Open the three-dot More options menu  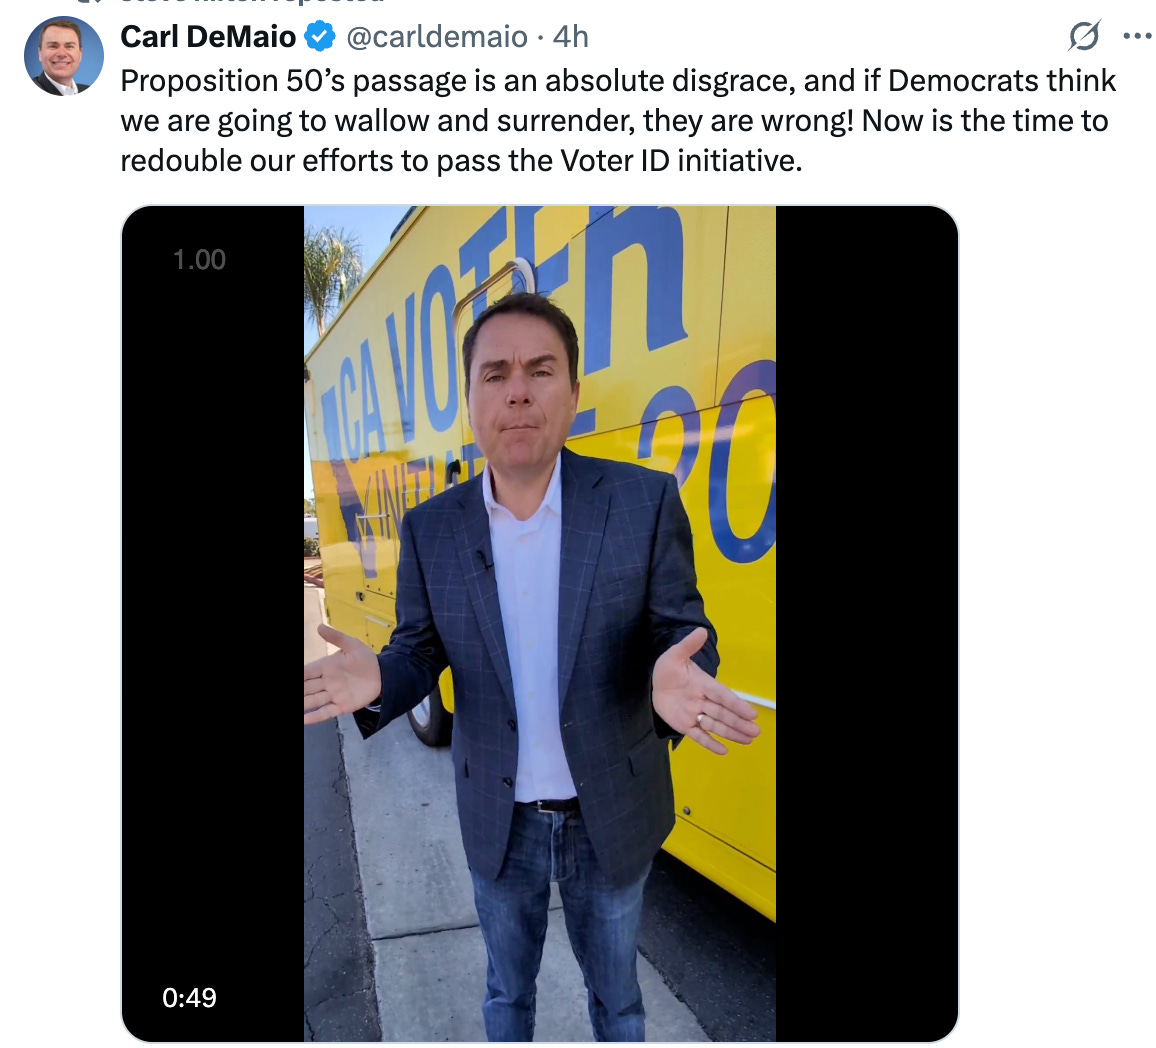[1137, 35]
